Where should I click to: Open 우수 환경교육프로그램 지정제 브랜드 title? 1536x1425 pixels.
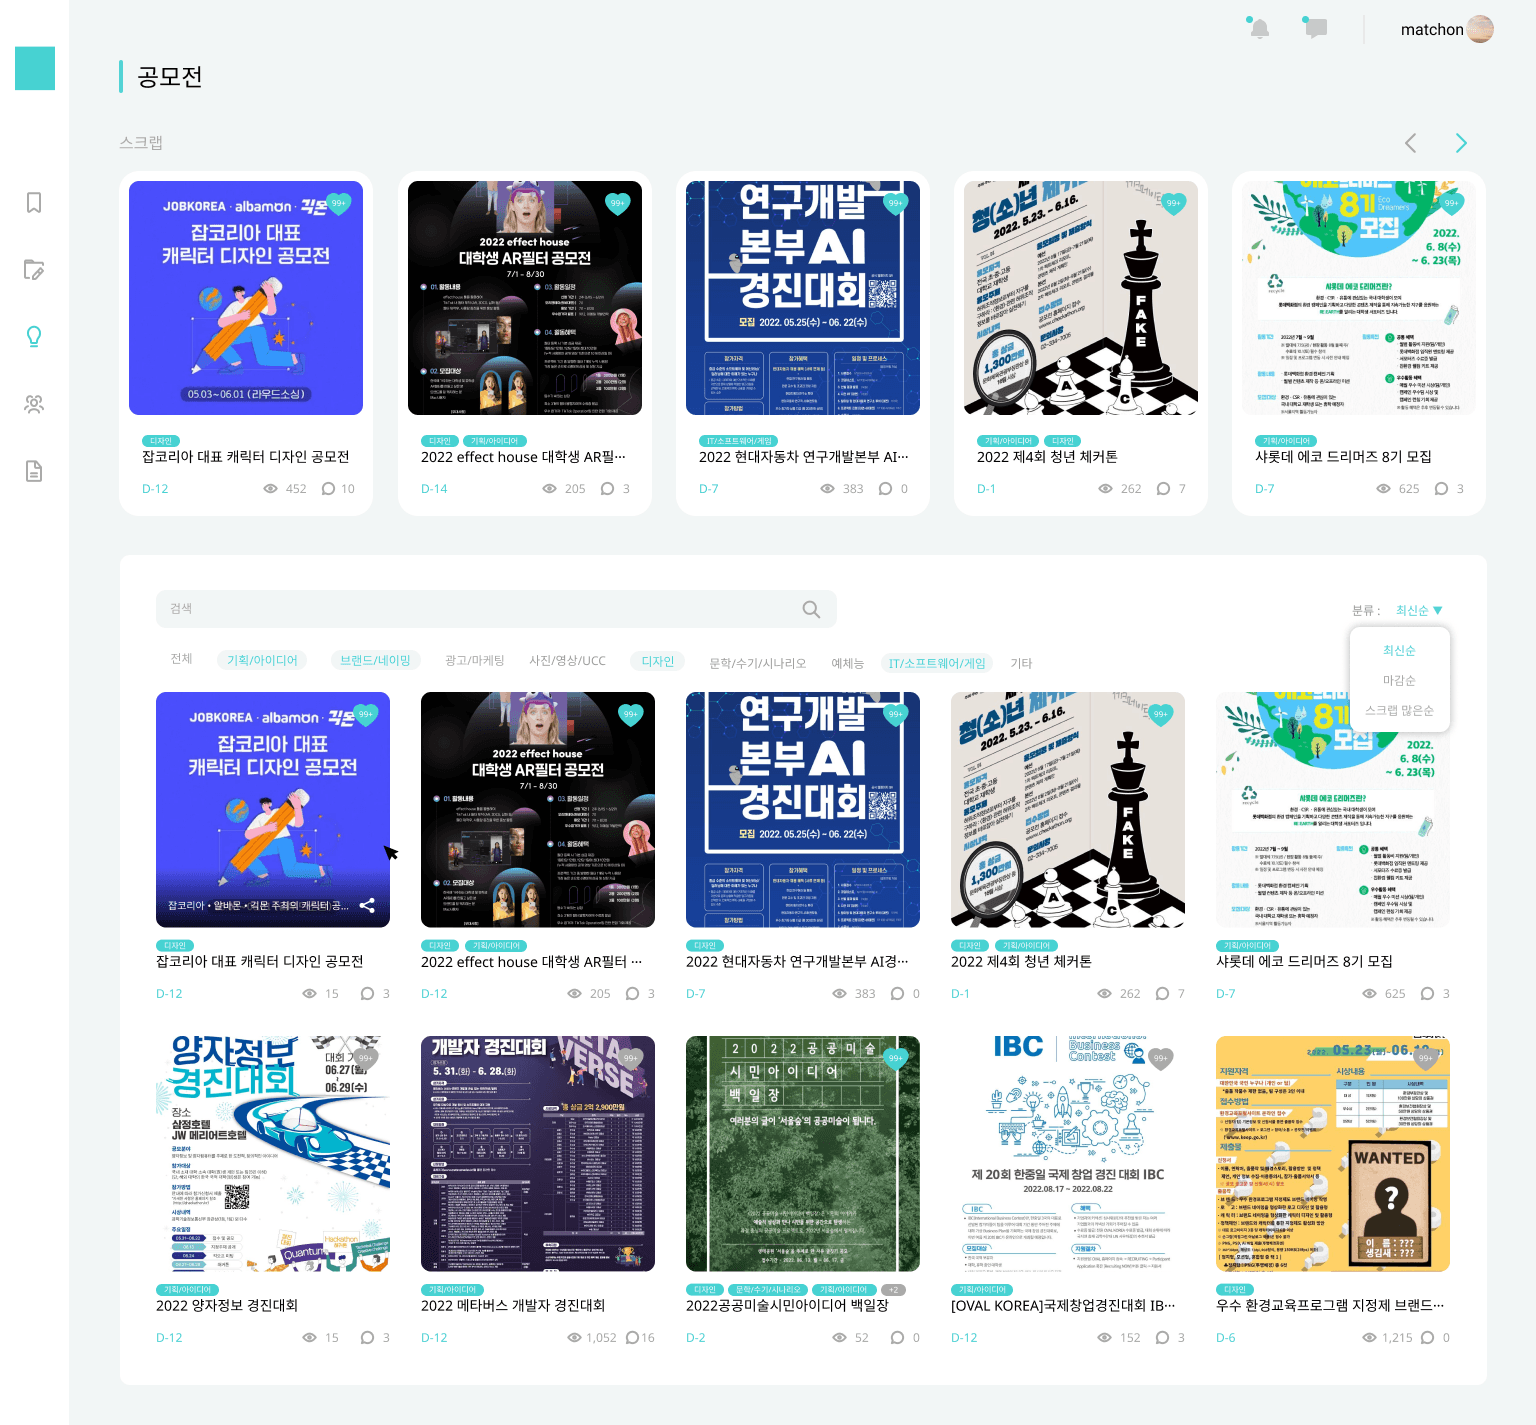(1330, 1305)
